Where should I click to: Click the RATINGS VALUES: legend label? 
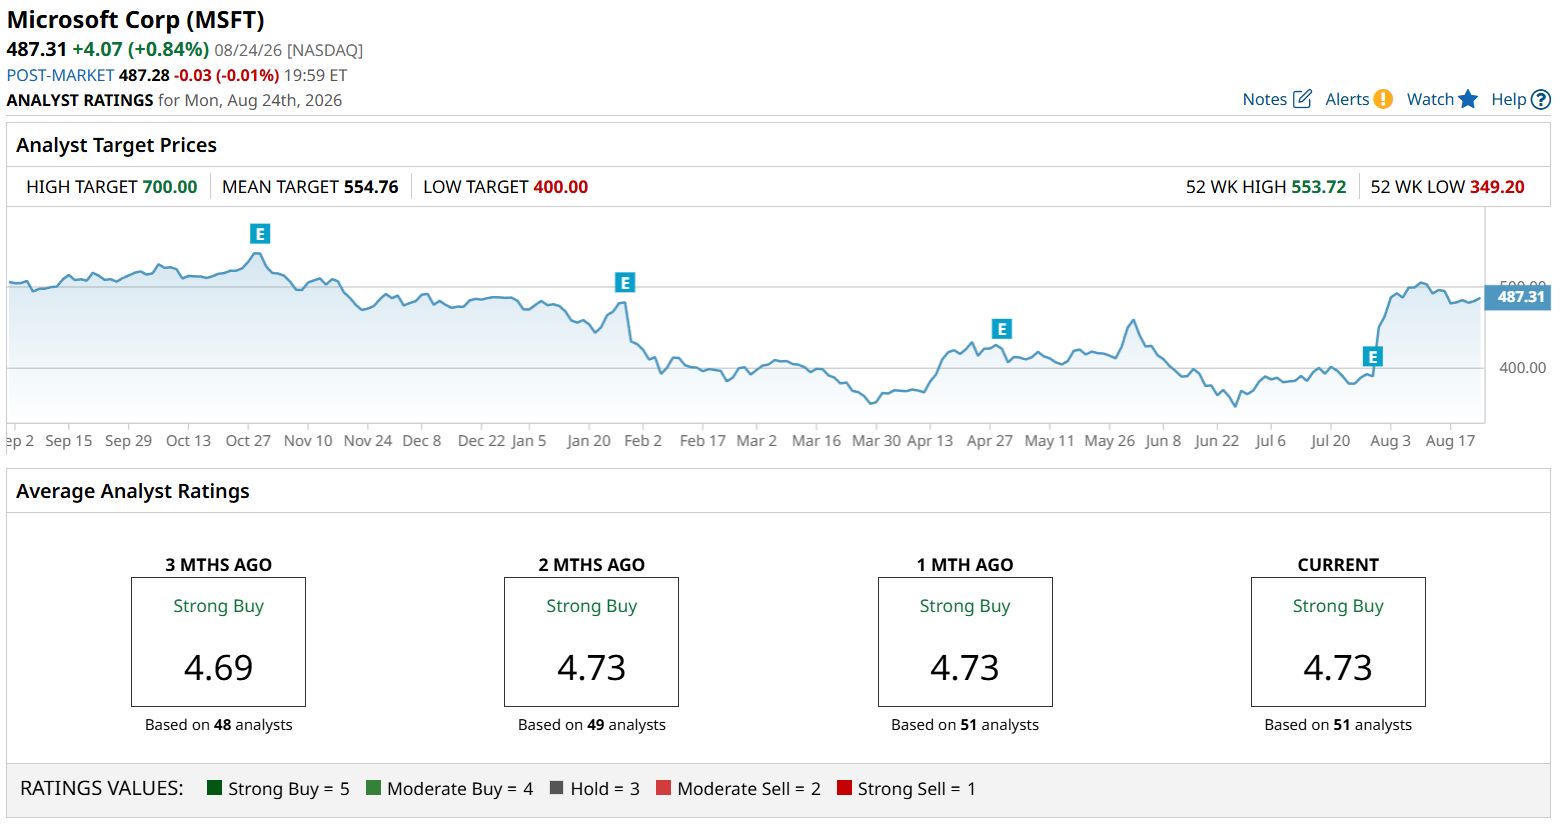(x=102, y=788)
